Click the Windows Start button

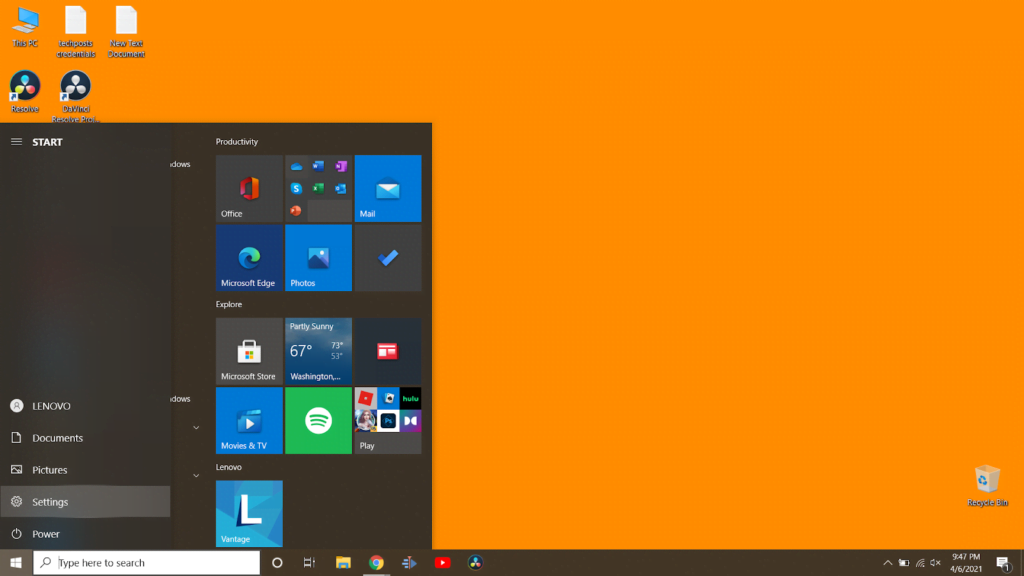[x=16, y=562]
